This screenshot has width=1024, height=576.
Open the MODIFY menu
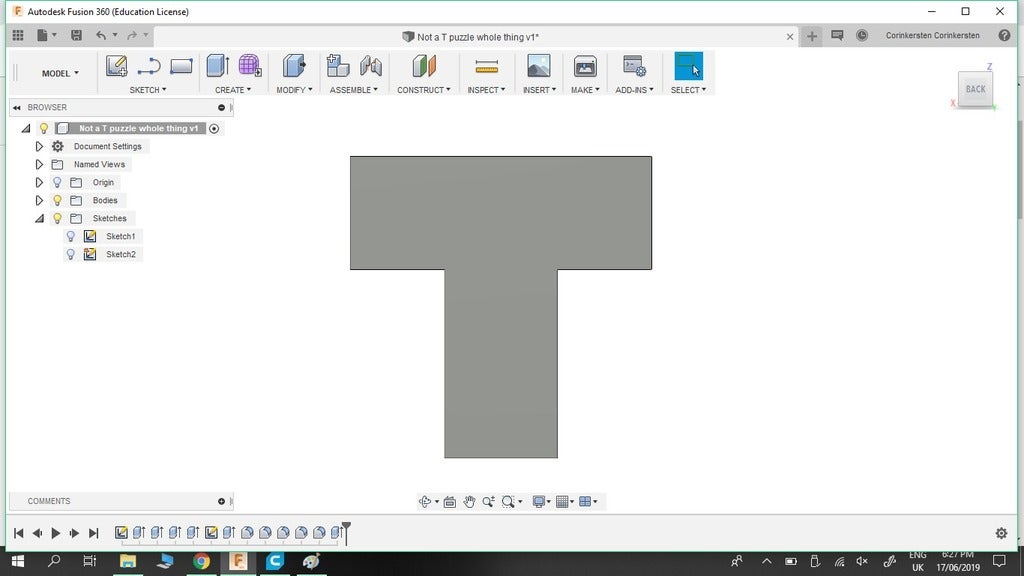click(x=294, y=90)
